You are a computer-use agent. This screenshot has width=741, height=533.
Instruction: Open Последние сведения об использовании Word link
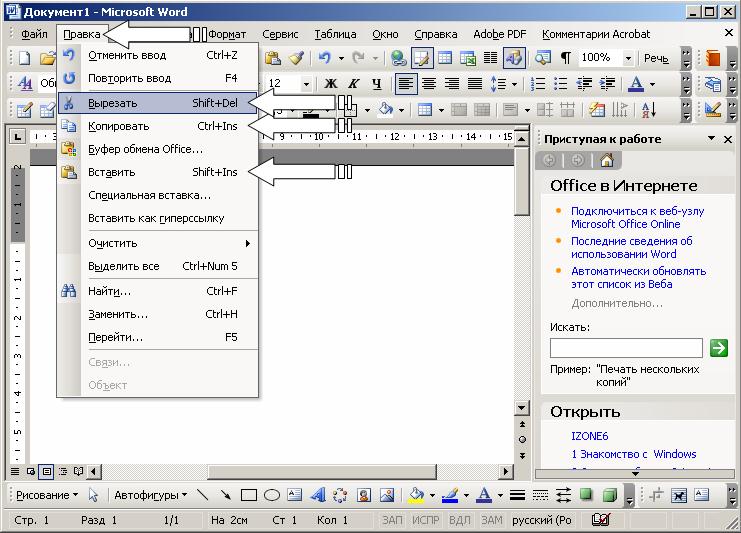pyautogui.click(x=631, y=248)
